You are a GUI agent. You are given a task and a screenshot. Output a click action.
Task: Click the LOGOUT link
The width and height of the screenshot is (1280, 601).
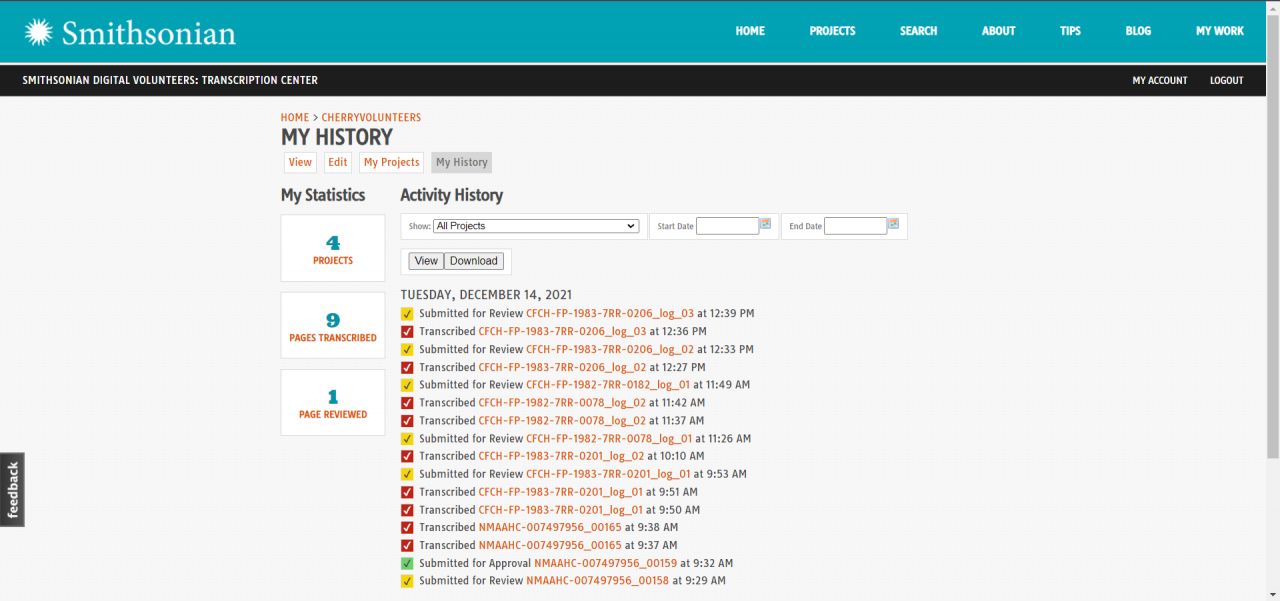(1227, 80)
